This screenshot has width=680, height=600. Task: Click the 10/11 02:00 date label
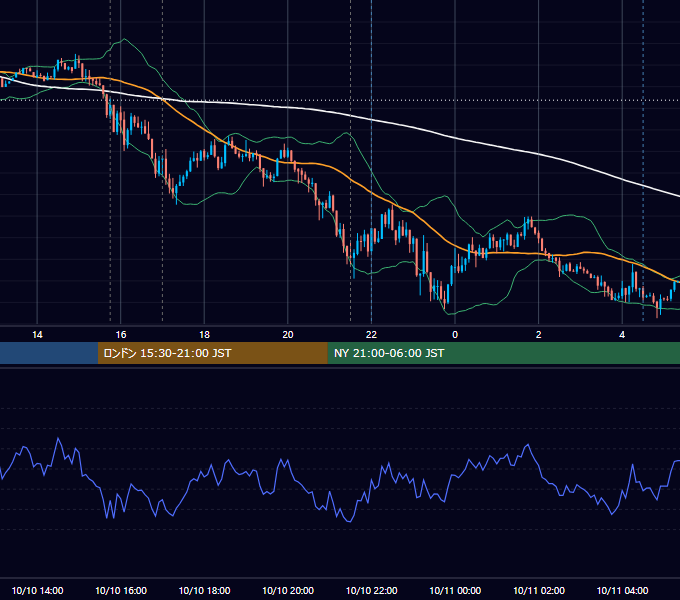pos(539,590)
